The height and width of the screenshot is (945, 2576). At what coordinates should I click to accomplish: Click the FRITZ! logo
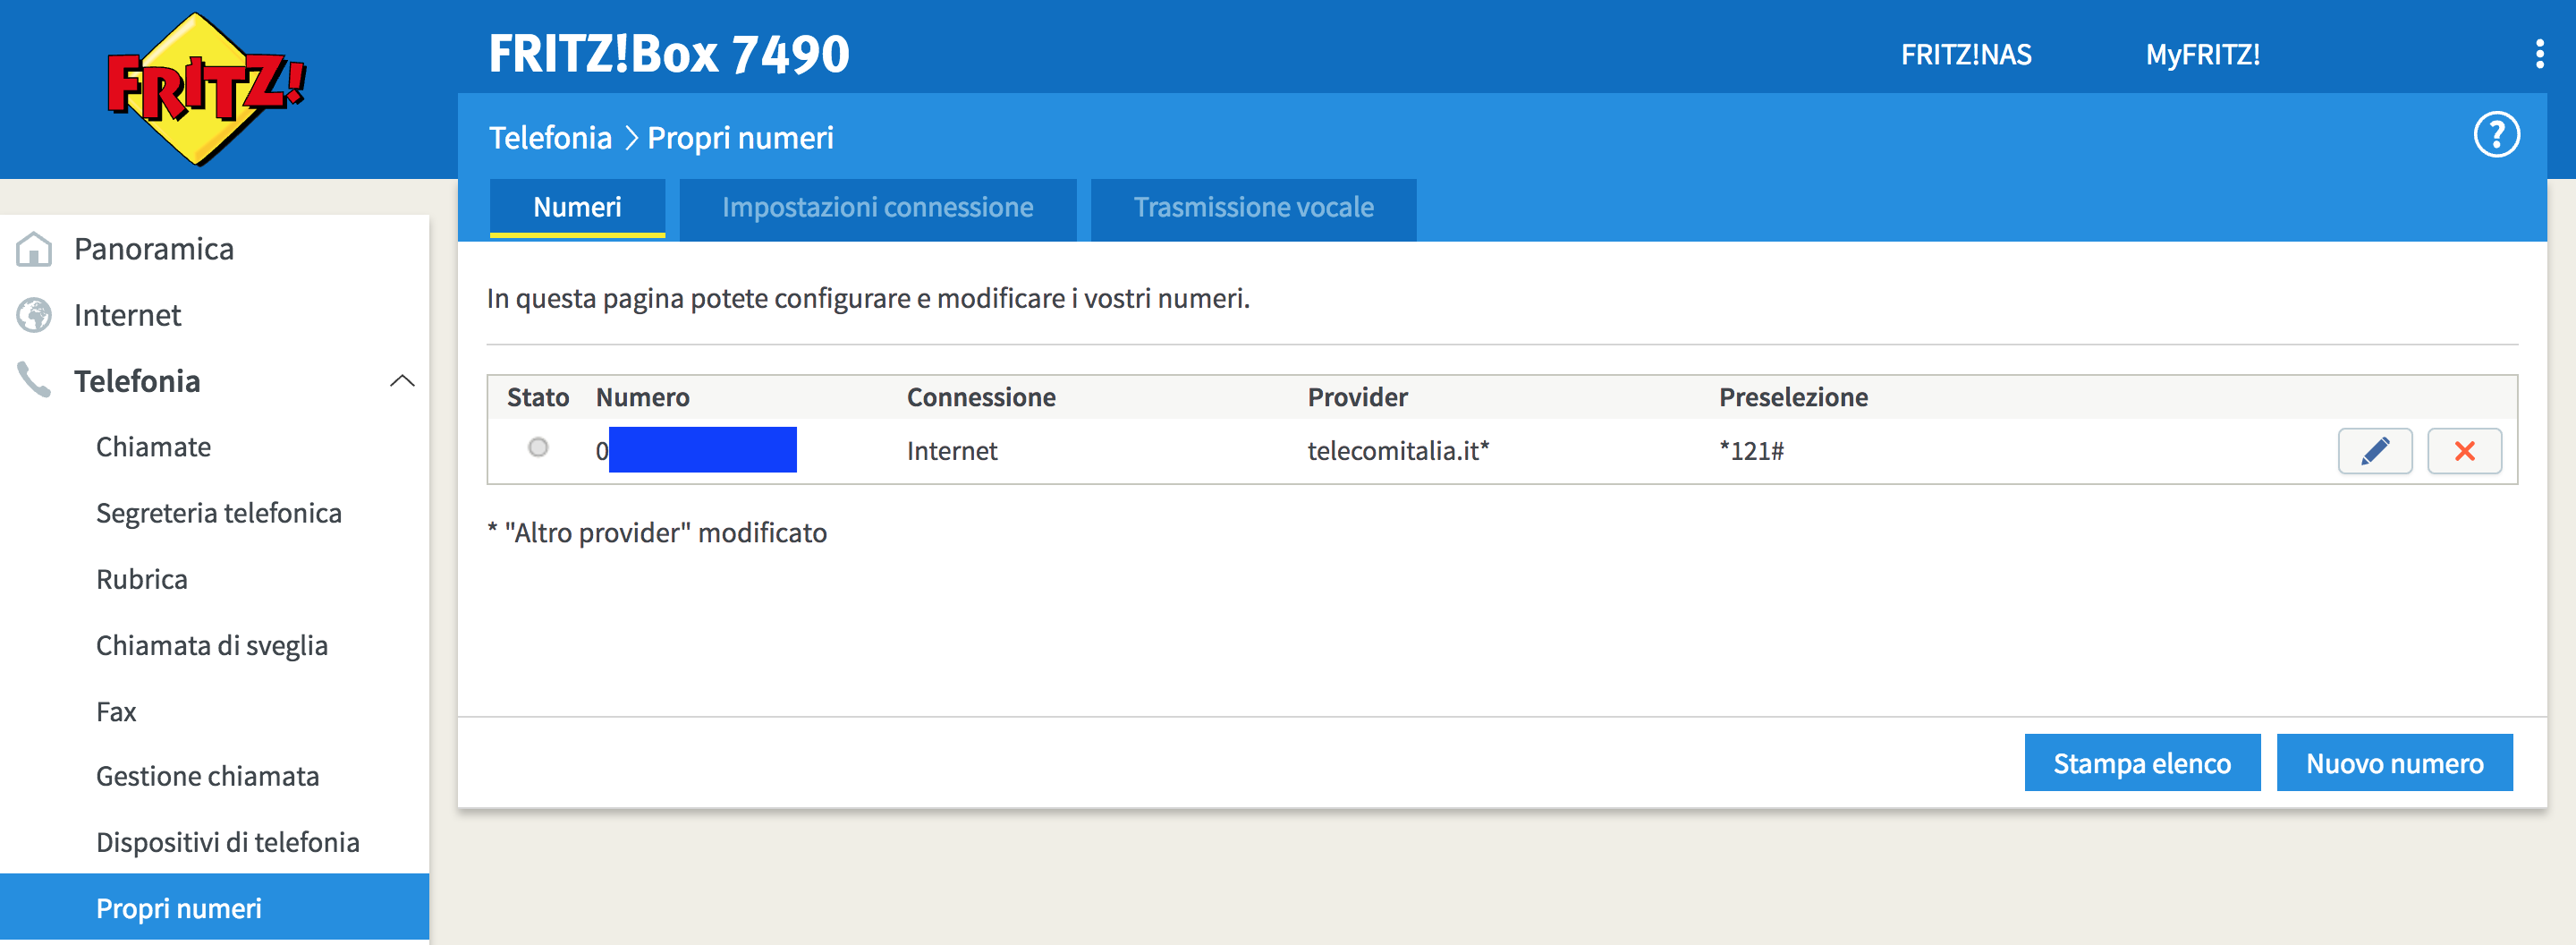[x=206, y=89]
